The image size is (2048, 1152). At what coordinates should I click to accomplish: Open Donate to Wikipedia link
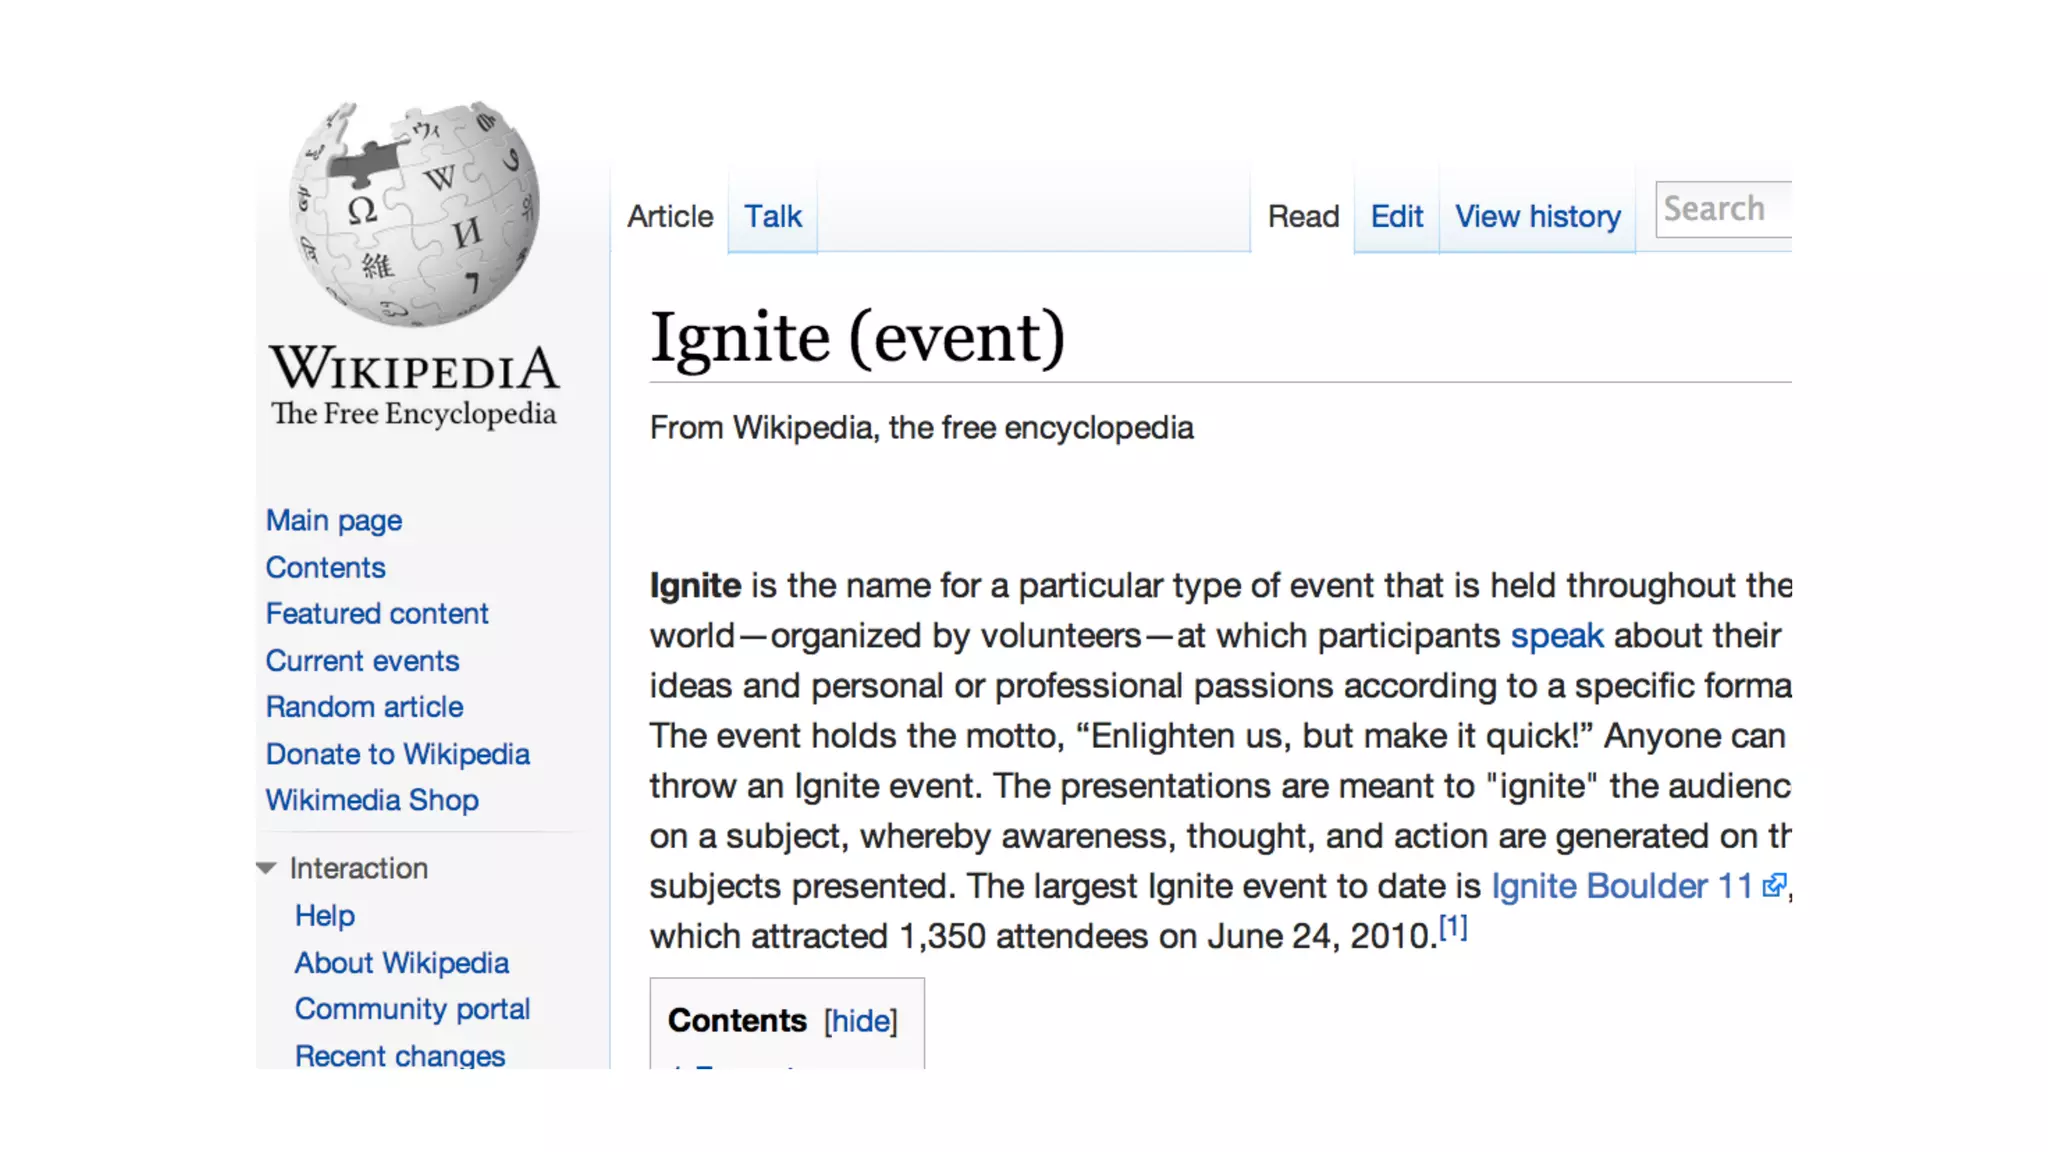(x=397, y=754)
